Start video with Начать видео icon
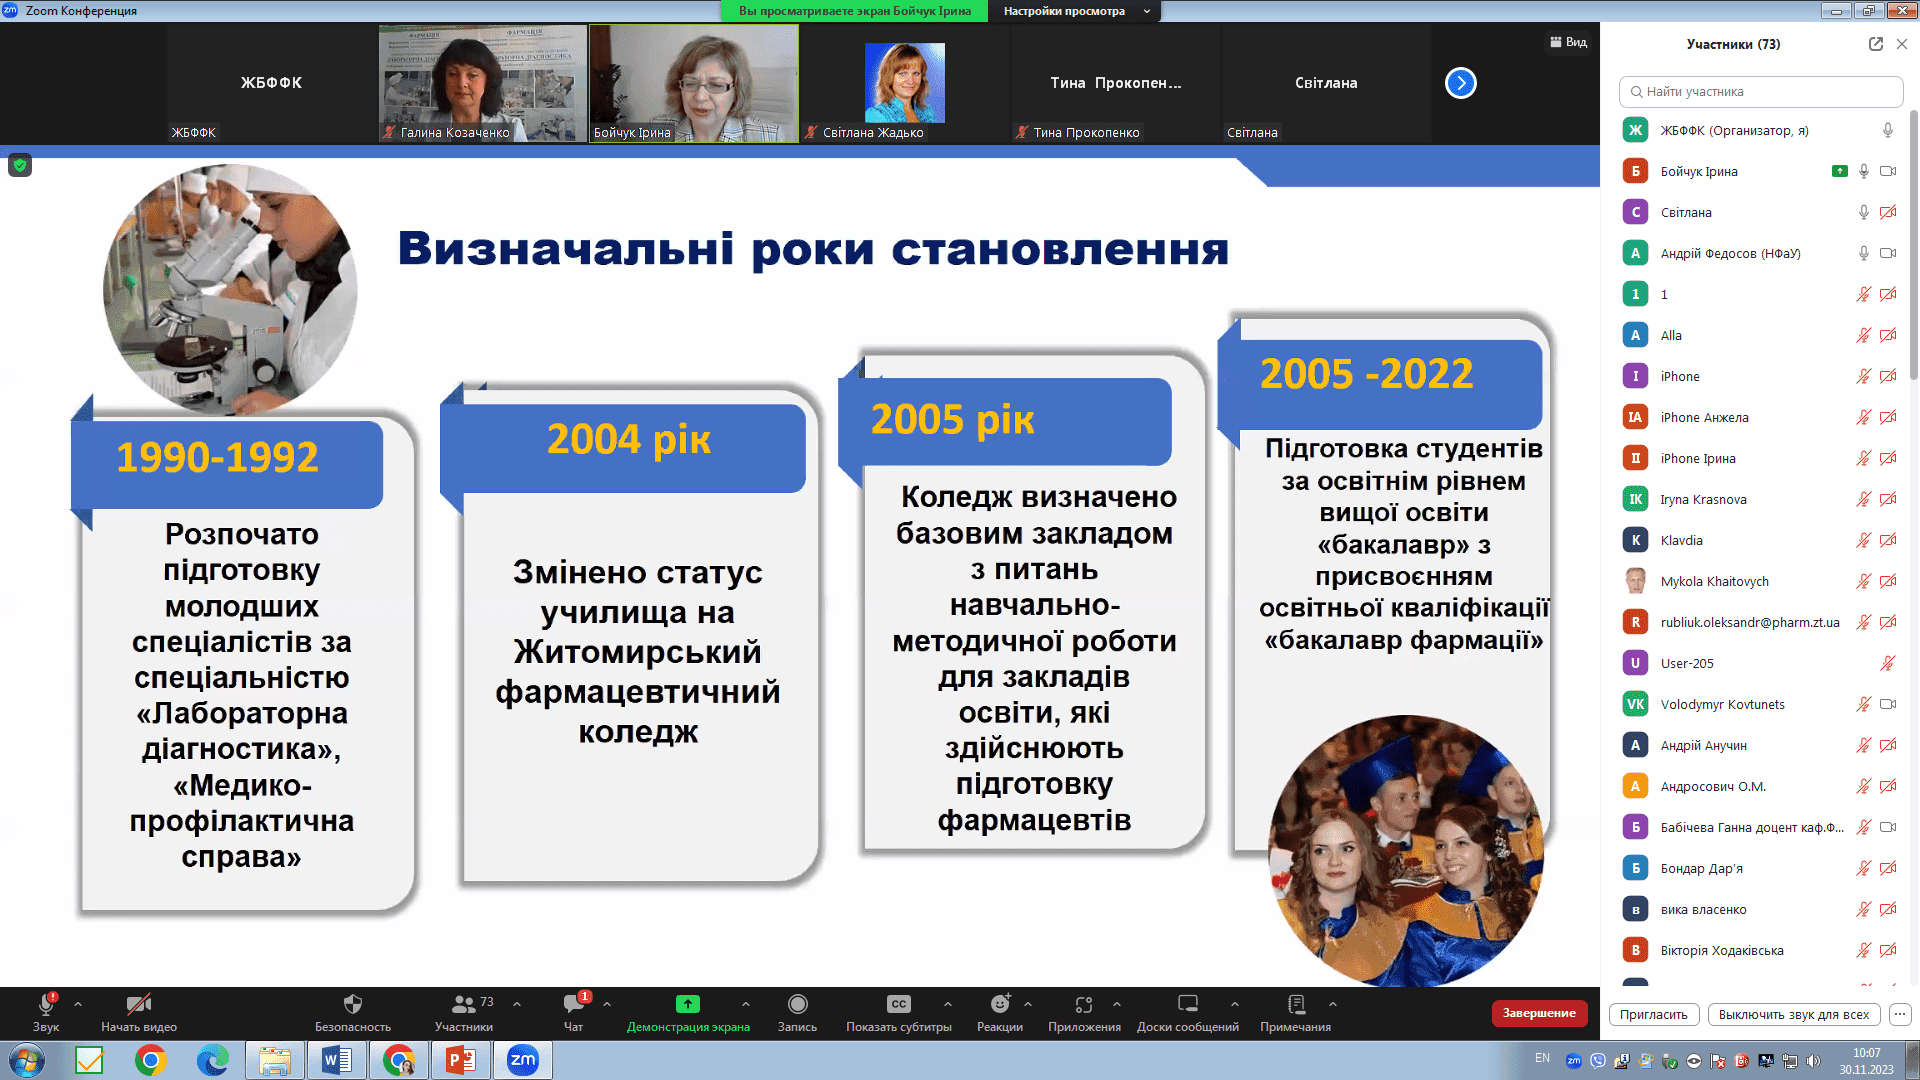The width and height of the screenshot is (1920, 1080). [138, 1004]
